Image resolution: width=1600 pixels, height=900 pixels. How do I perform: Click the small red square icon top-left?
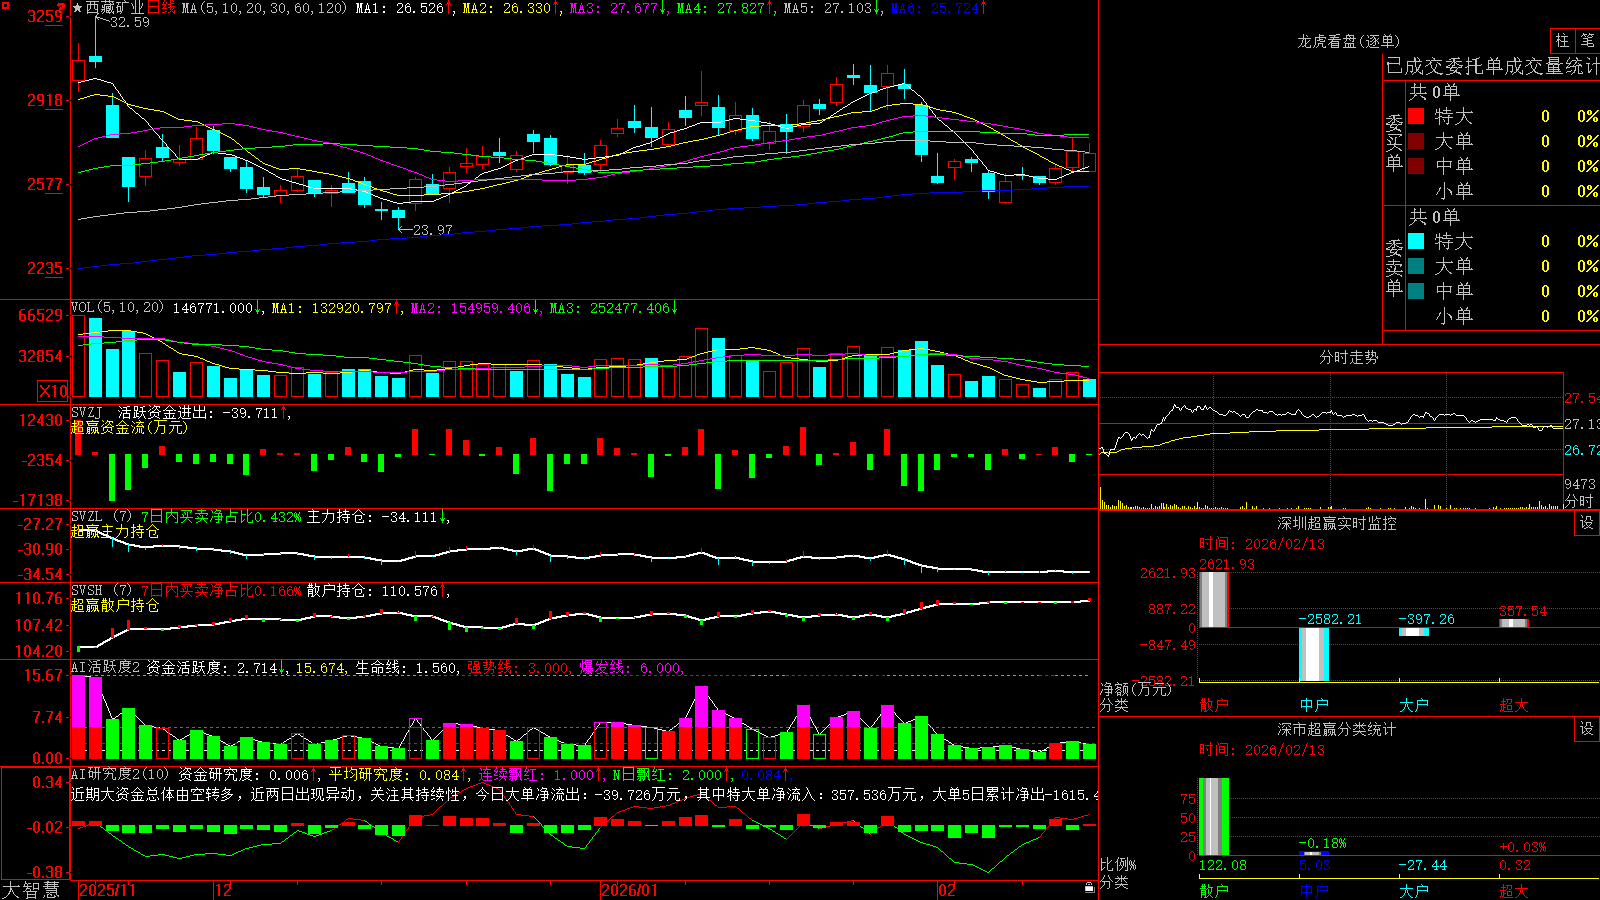pos(6,6)
